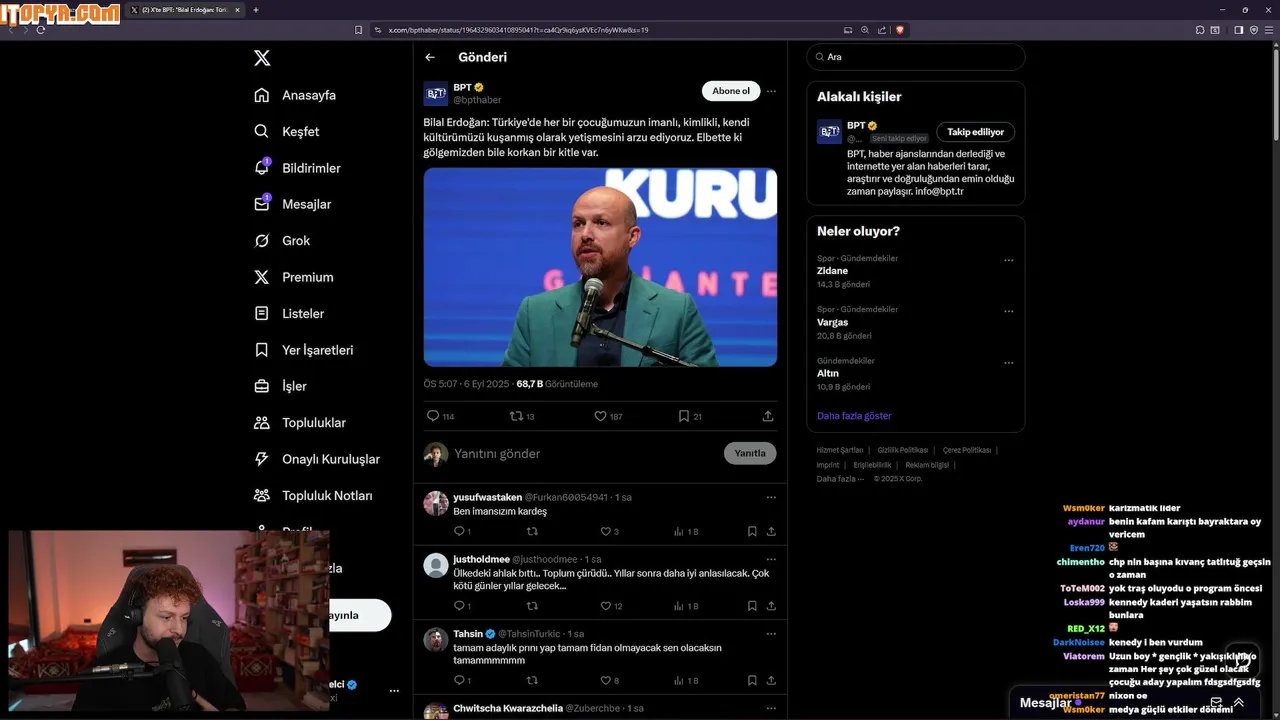1280x720 pixels.
Task: Repost justholdmee's comment
Action: point(532,606)
